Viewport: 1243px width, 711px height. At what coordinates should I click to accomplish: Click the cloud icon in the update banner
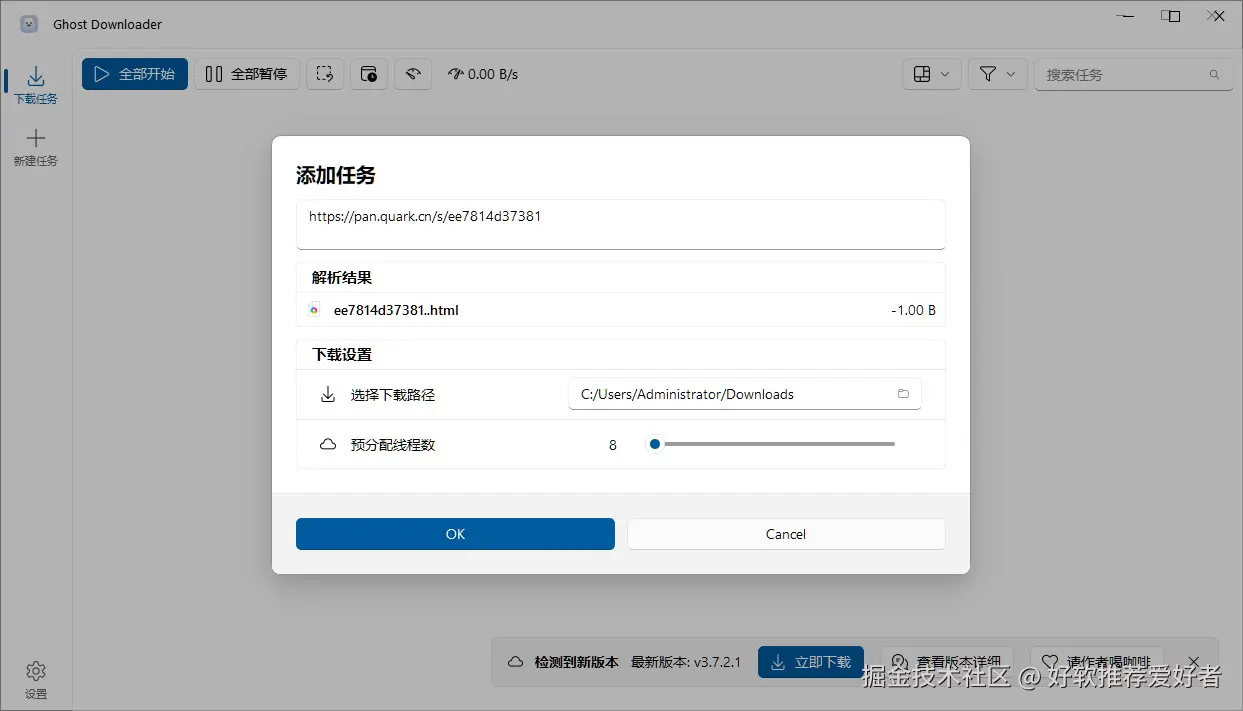pos(516,662)
